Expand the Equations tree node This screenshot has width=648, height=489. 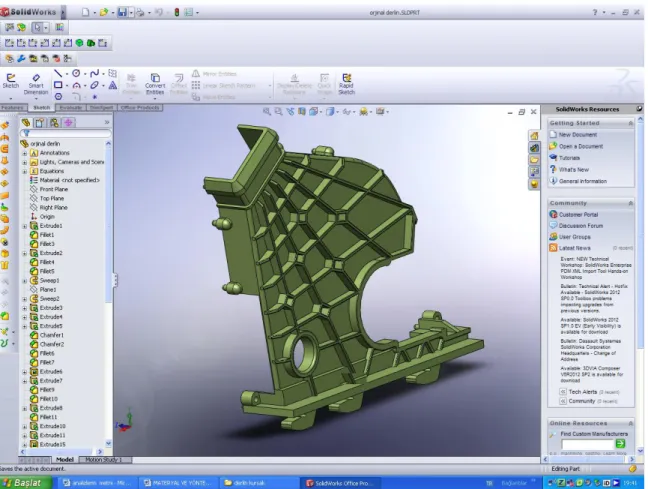coord(24,171)
